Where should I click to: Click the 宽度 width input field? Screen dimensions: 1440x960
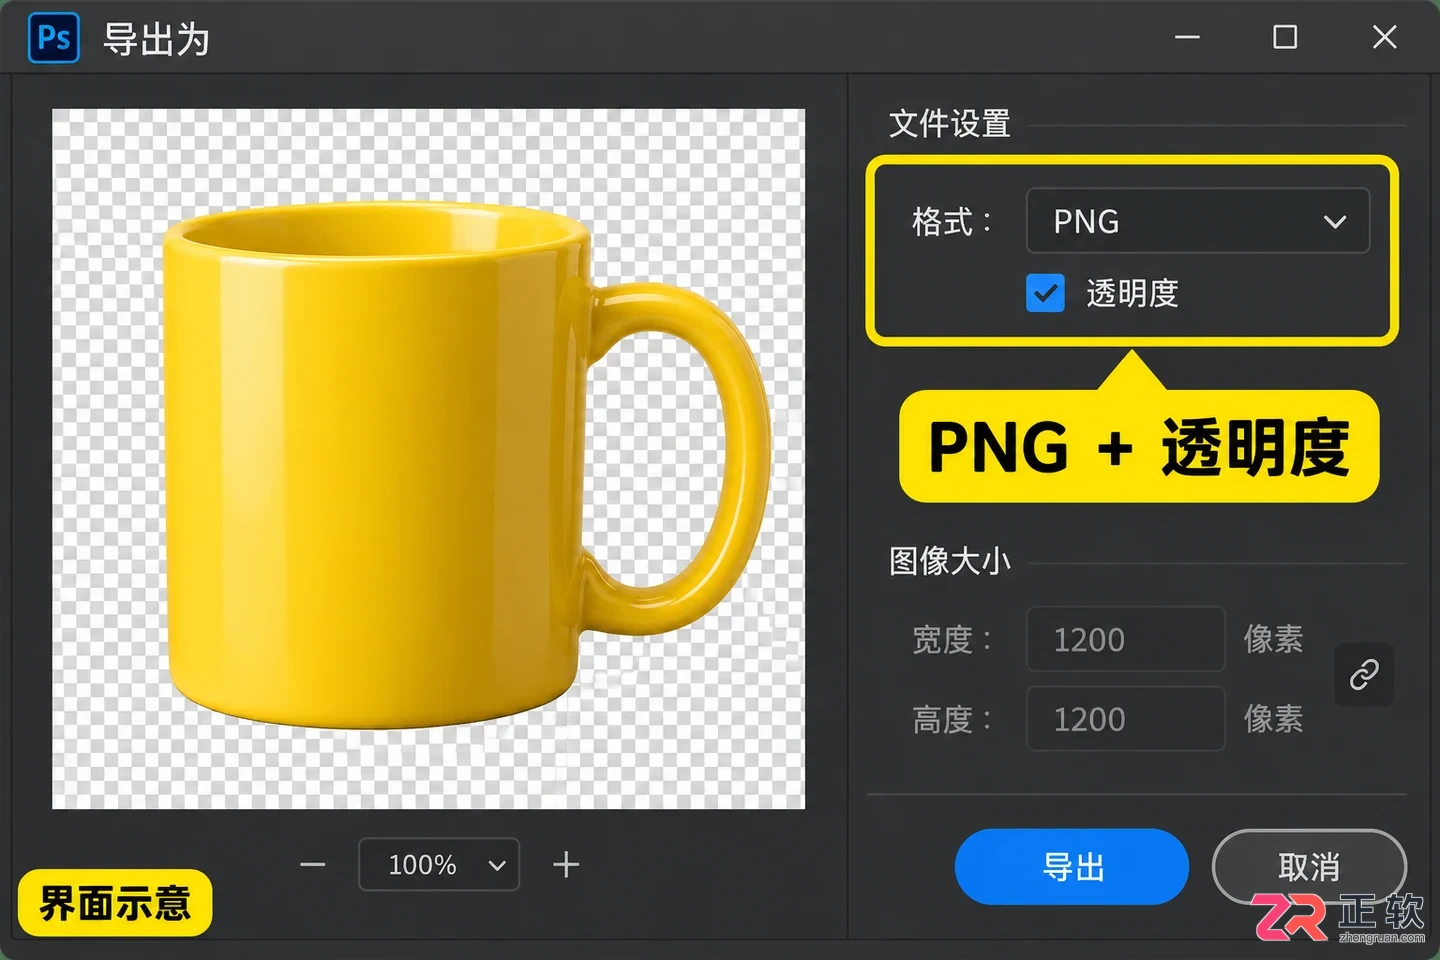click(x=1126, y=639)
